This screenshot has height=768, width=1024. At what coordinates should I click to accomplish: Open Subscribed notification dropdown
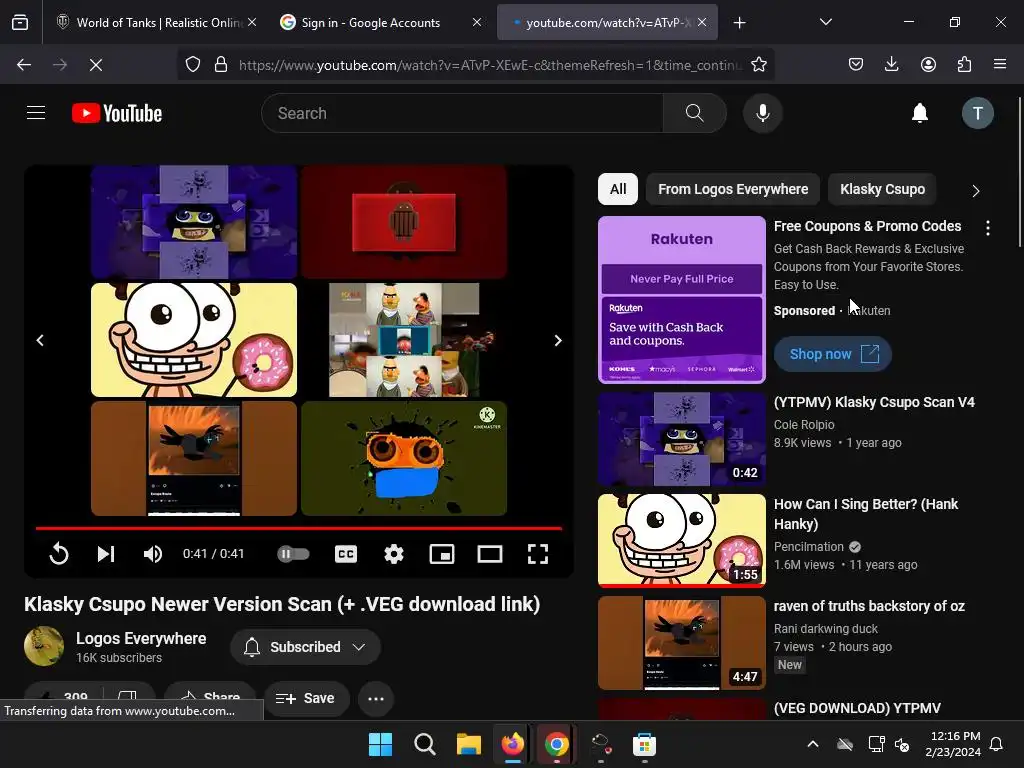pyautogui.click(x=305, y=647)
